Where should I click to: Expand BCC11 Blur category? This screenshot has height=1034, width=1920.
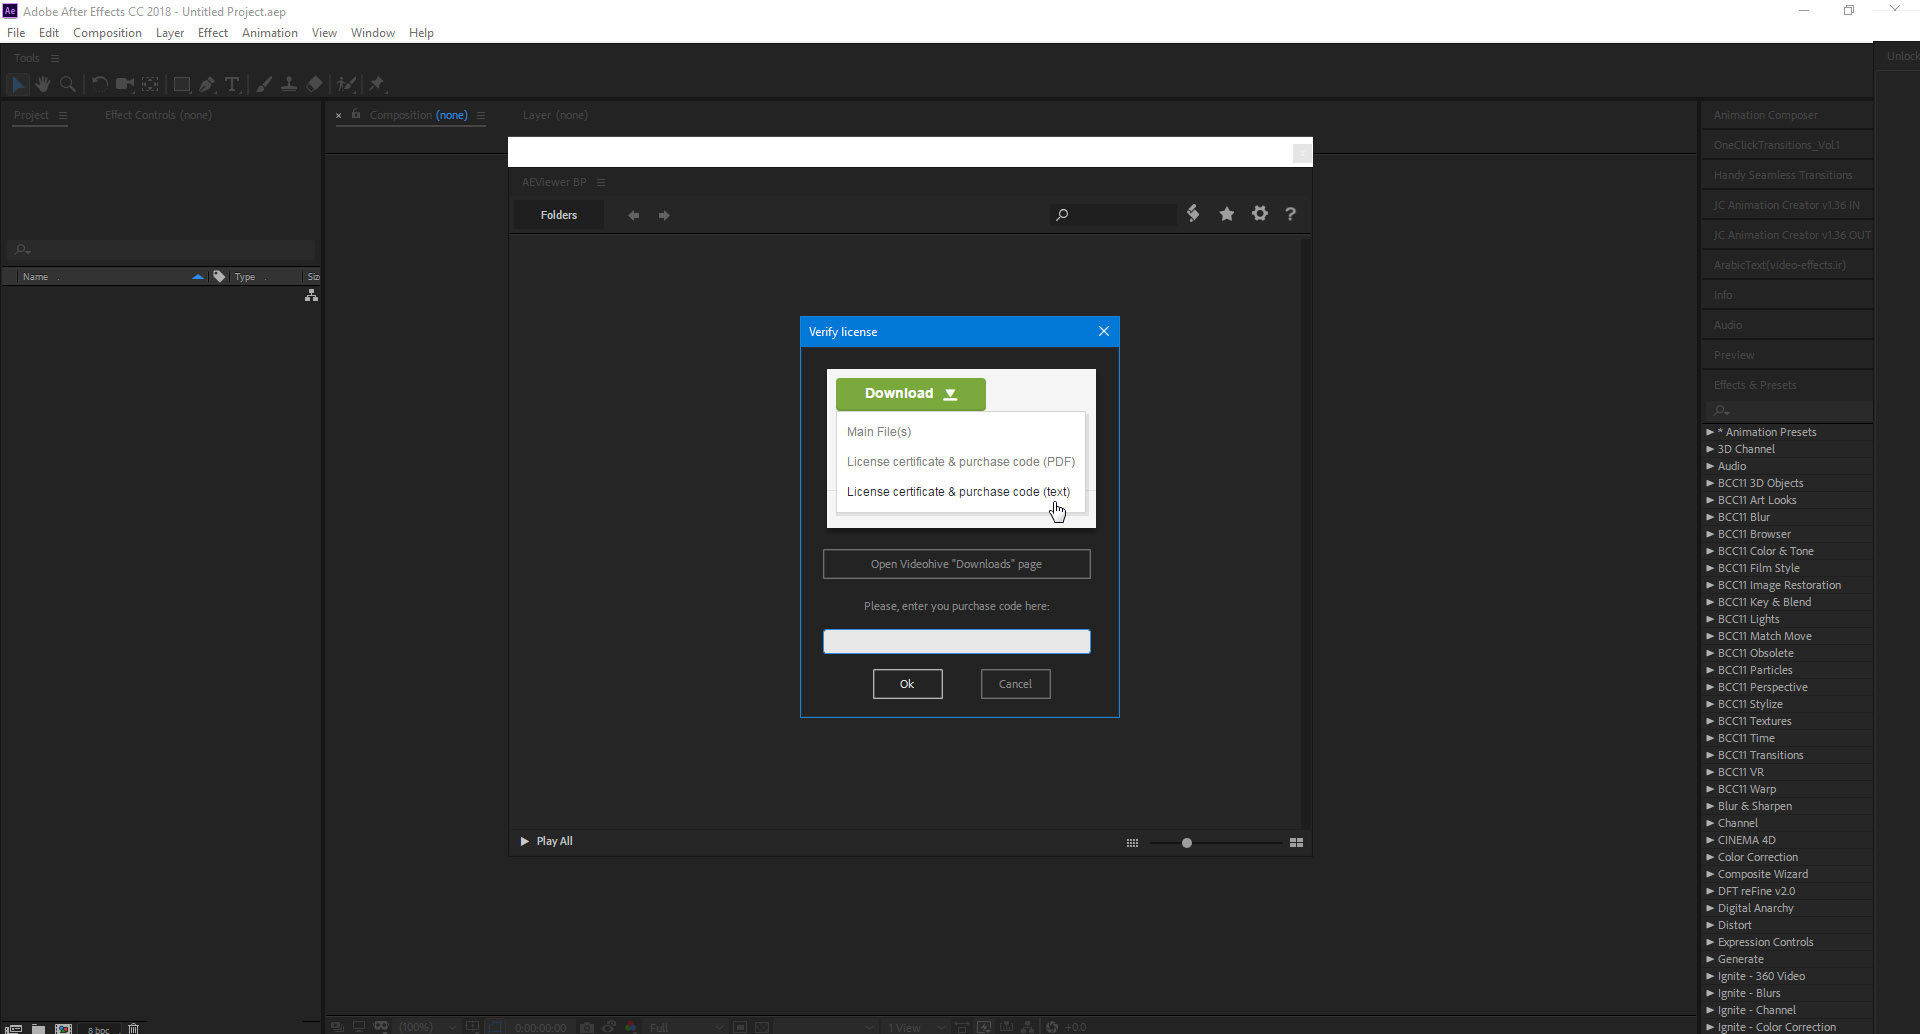coord(1710,517)
